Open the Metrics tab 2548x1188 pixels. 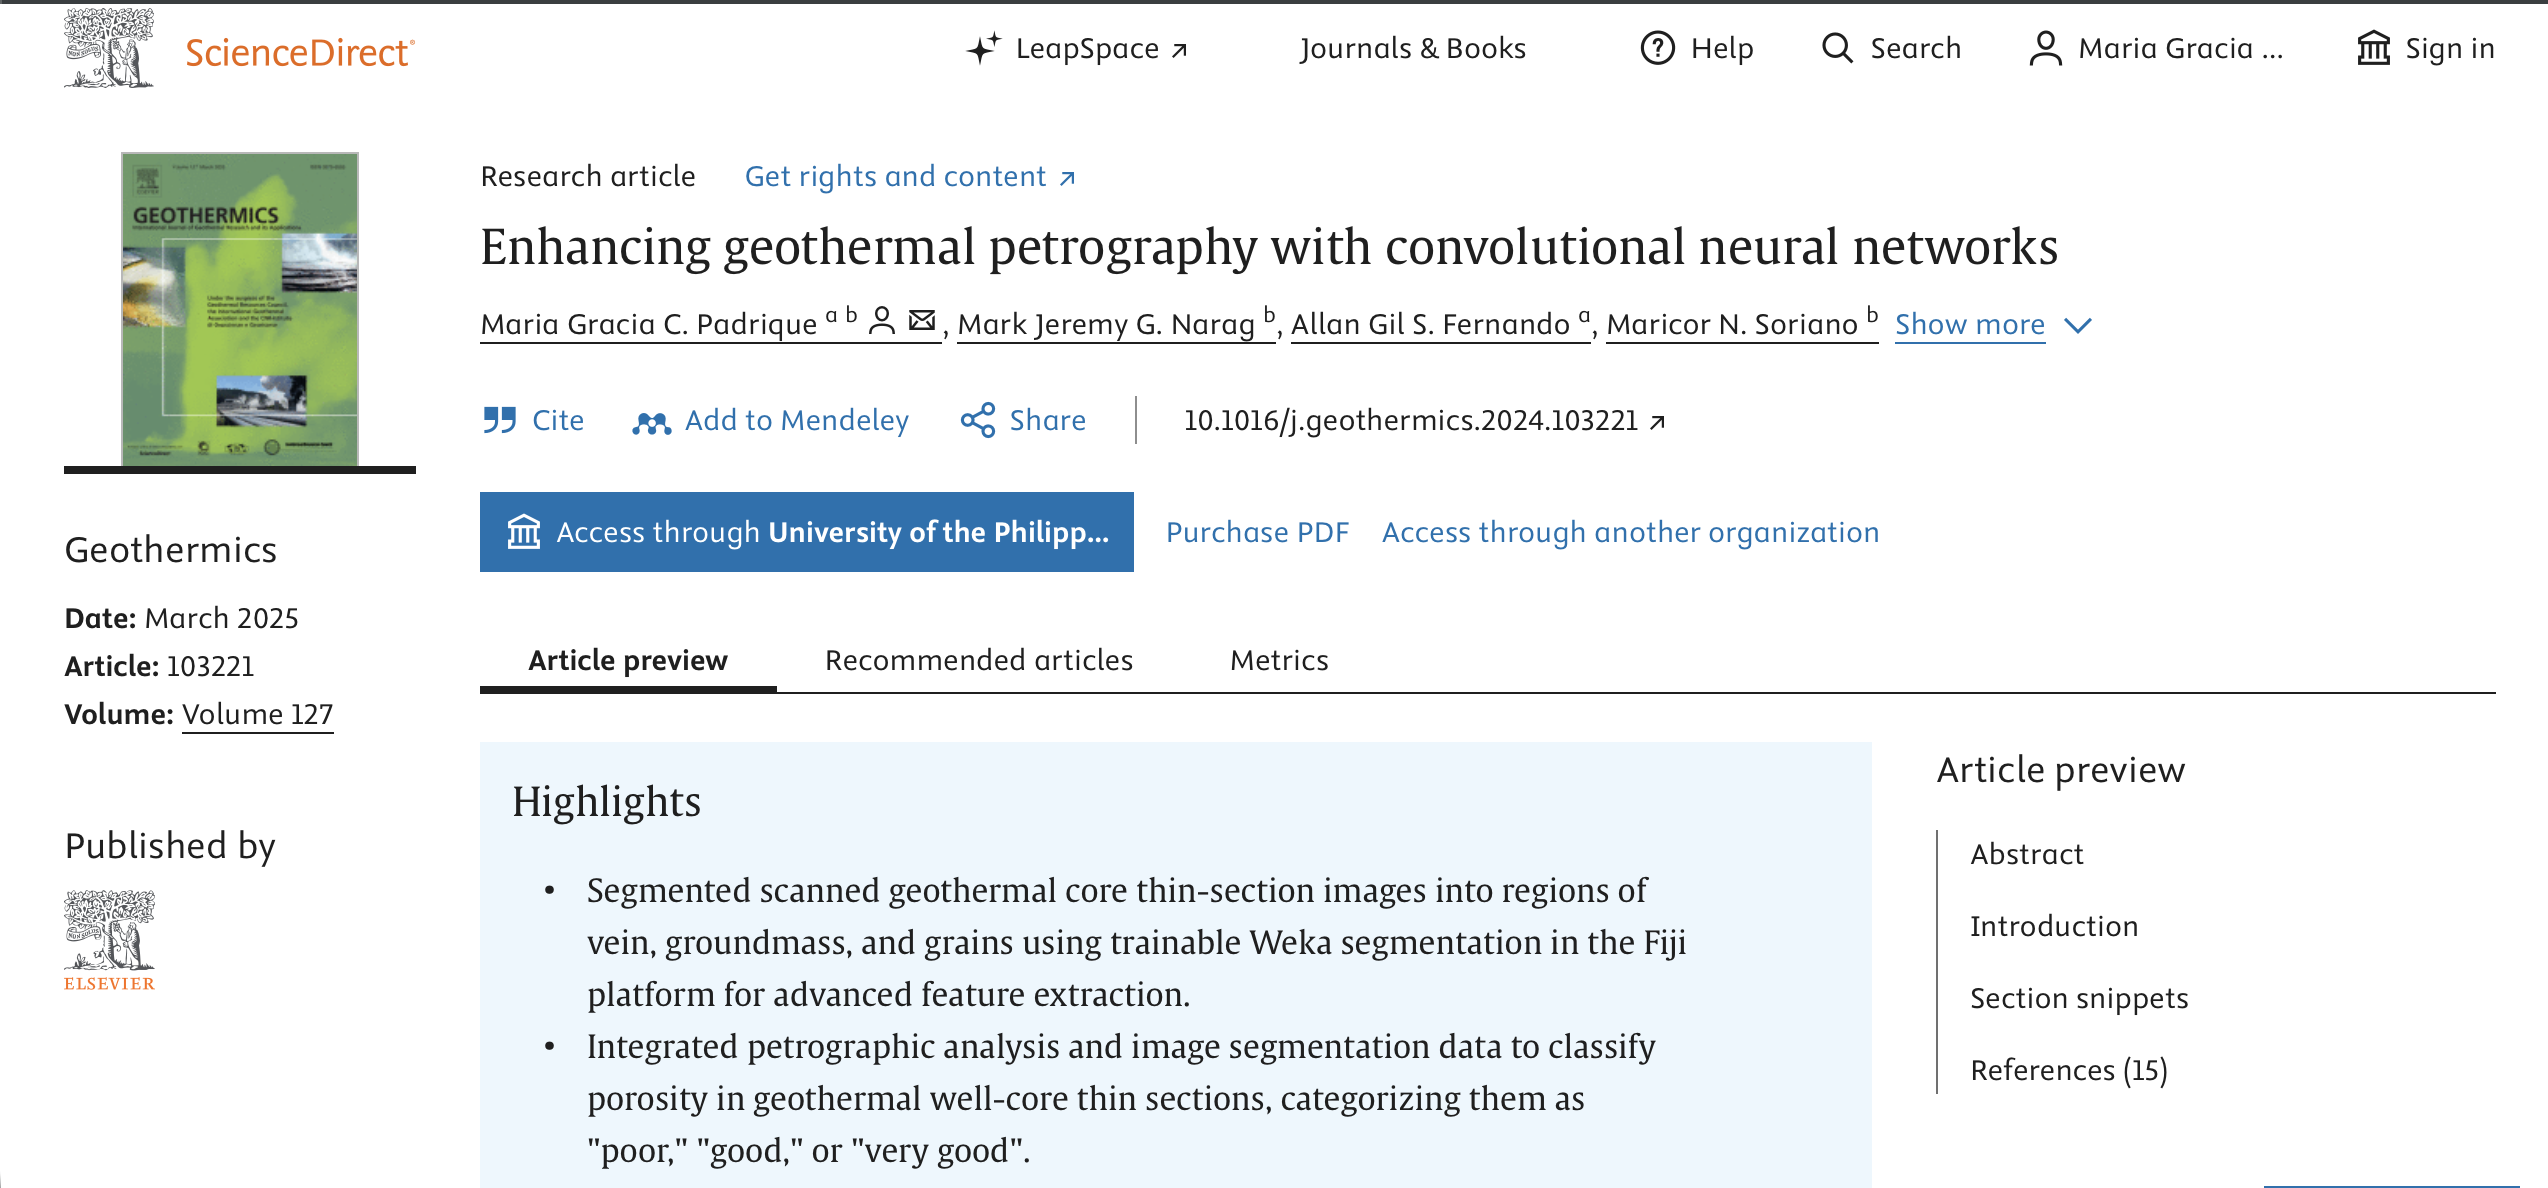click(1279, 660)
